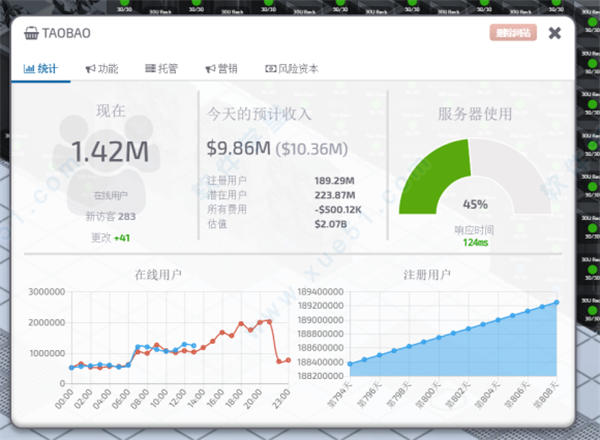Open the 统计 statistics tab
This screenshot has height=440, width=600.
click(41, 69)
